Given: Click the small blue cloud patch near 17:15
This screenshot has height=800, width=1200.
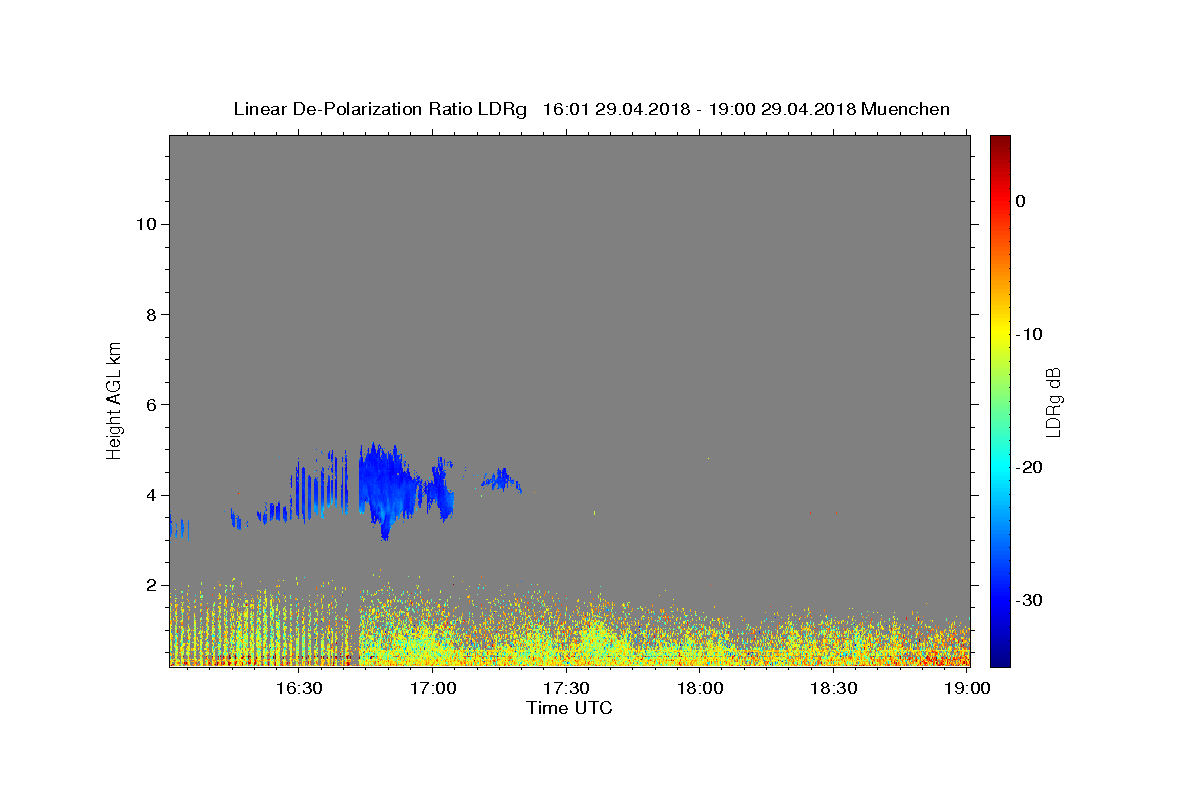Looking at the screenshot, I should 501,480.
